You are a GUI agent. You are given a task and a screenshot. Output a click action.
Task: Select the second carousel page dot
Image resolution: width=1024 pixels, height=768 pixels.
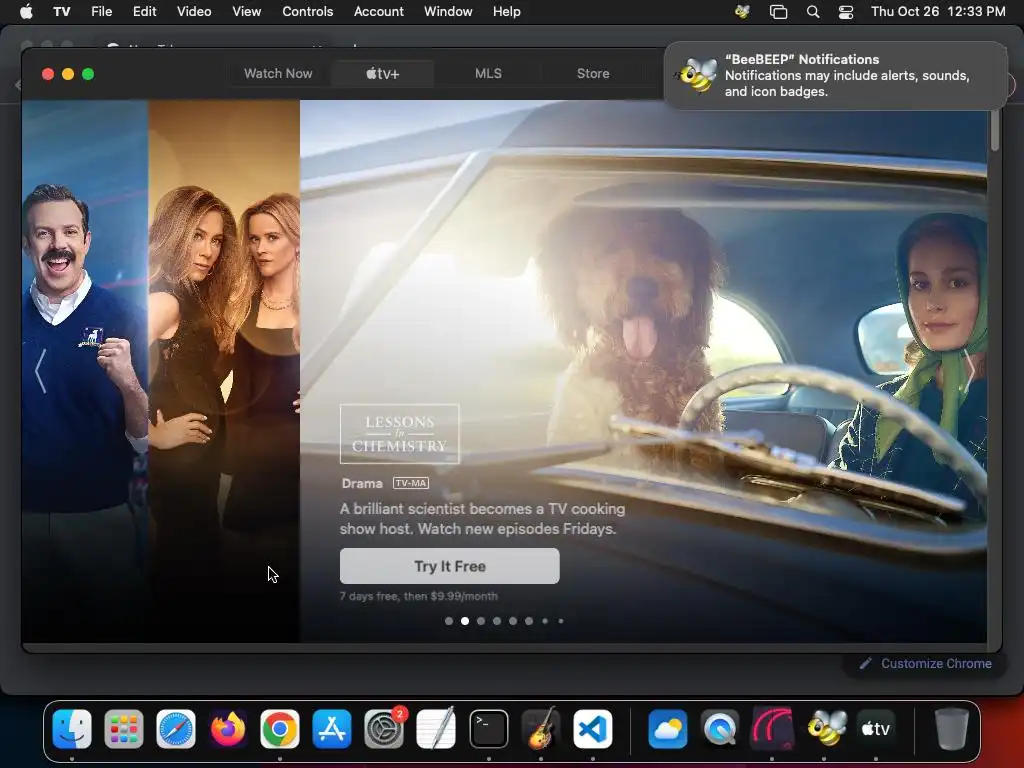tap(465, 621)
